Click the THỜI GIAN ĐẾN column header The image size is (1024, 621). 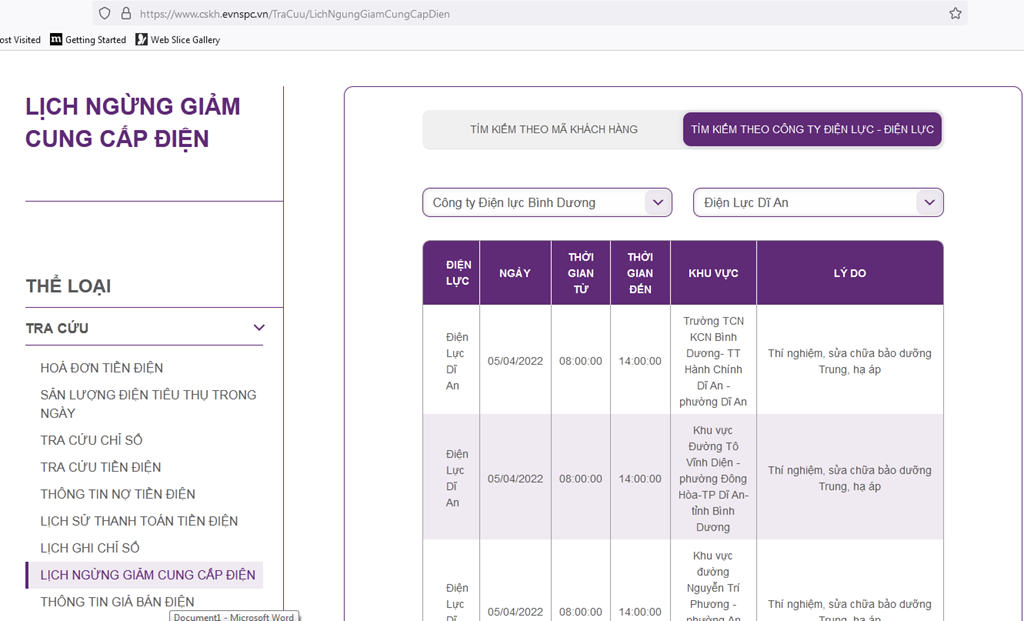tap(640, 273)
